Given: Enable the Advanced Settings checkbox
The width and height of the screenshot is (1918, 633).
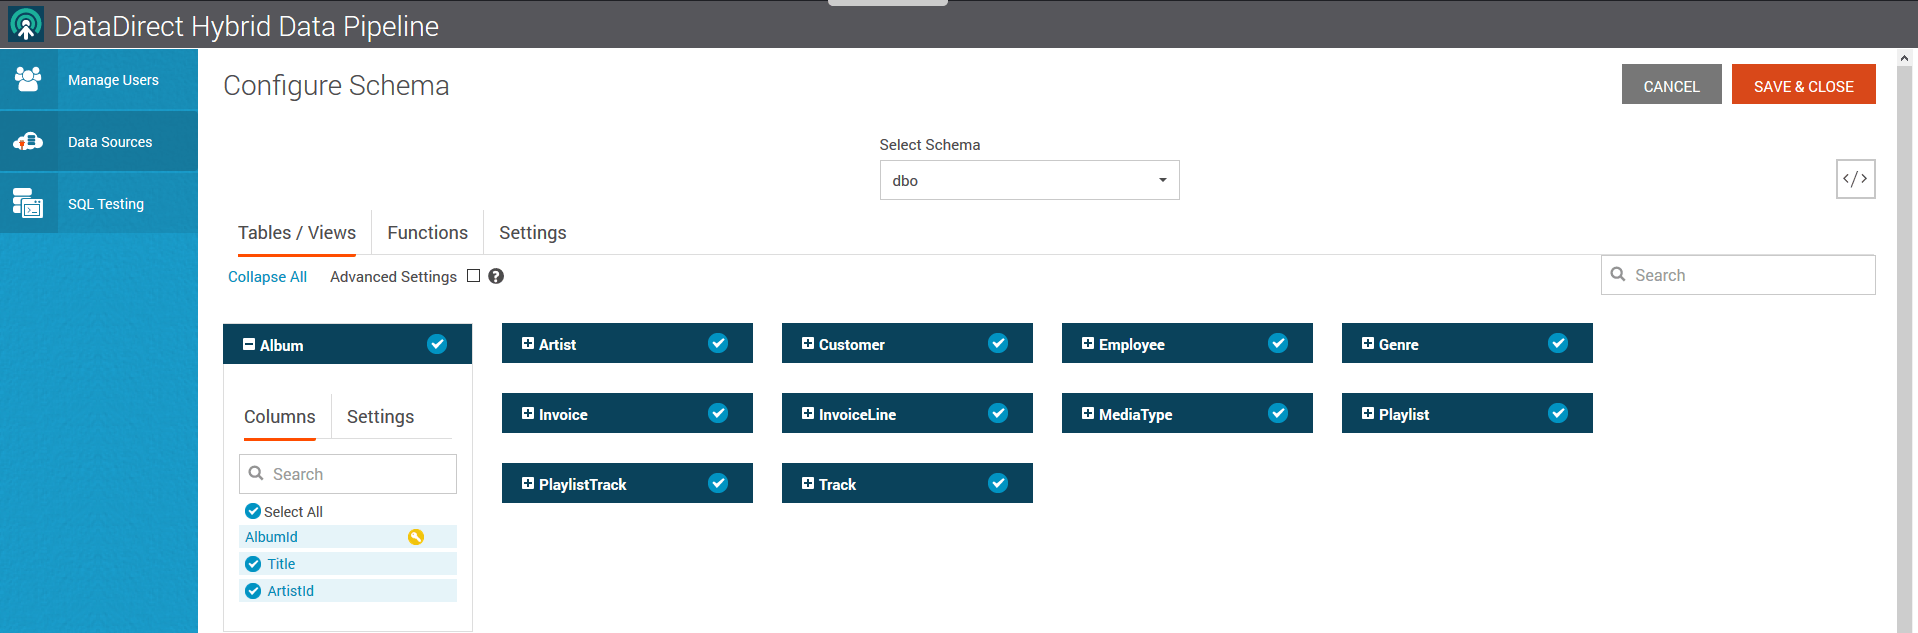Looking at the screenshot, I should tap(474, 276).
